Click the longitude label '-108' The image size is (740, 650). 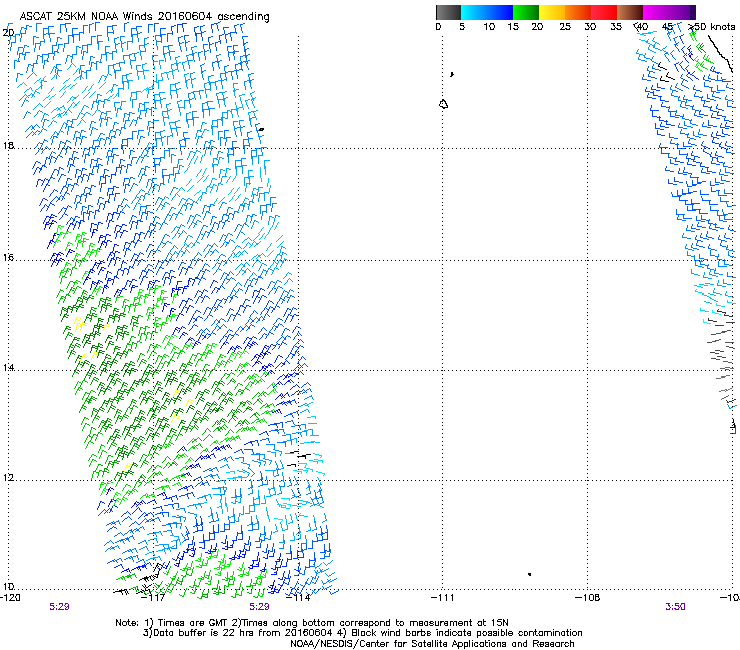tap(588, 598)
